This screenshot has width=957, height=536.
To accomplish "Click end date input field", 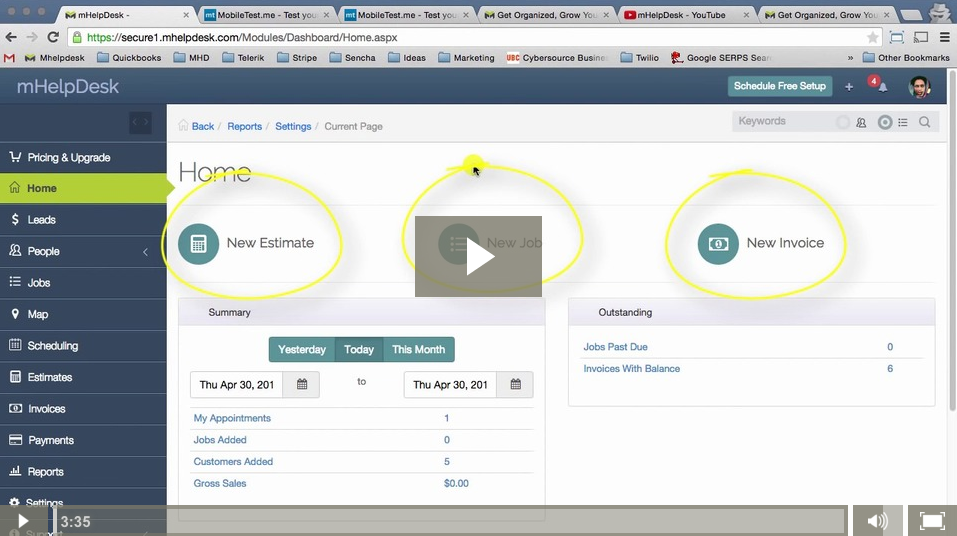I will pyautogui.click(x=450, y=385).
